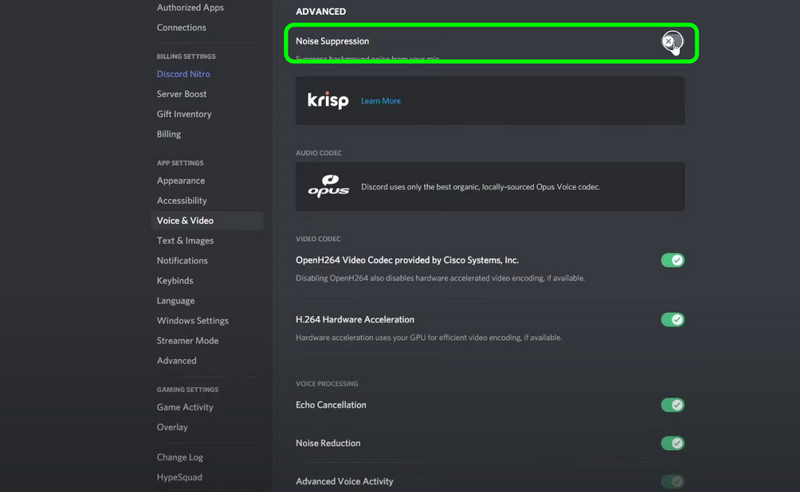View the Change Log
Screen dimensions: 800x492
[179, 457]
